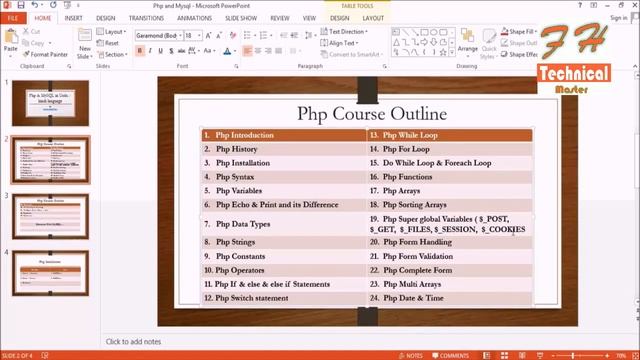
Task: Cut the selection with the scissors icon
Action: click(x=31, y=31)
